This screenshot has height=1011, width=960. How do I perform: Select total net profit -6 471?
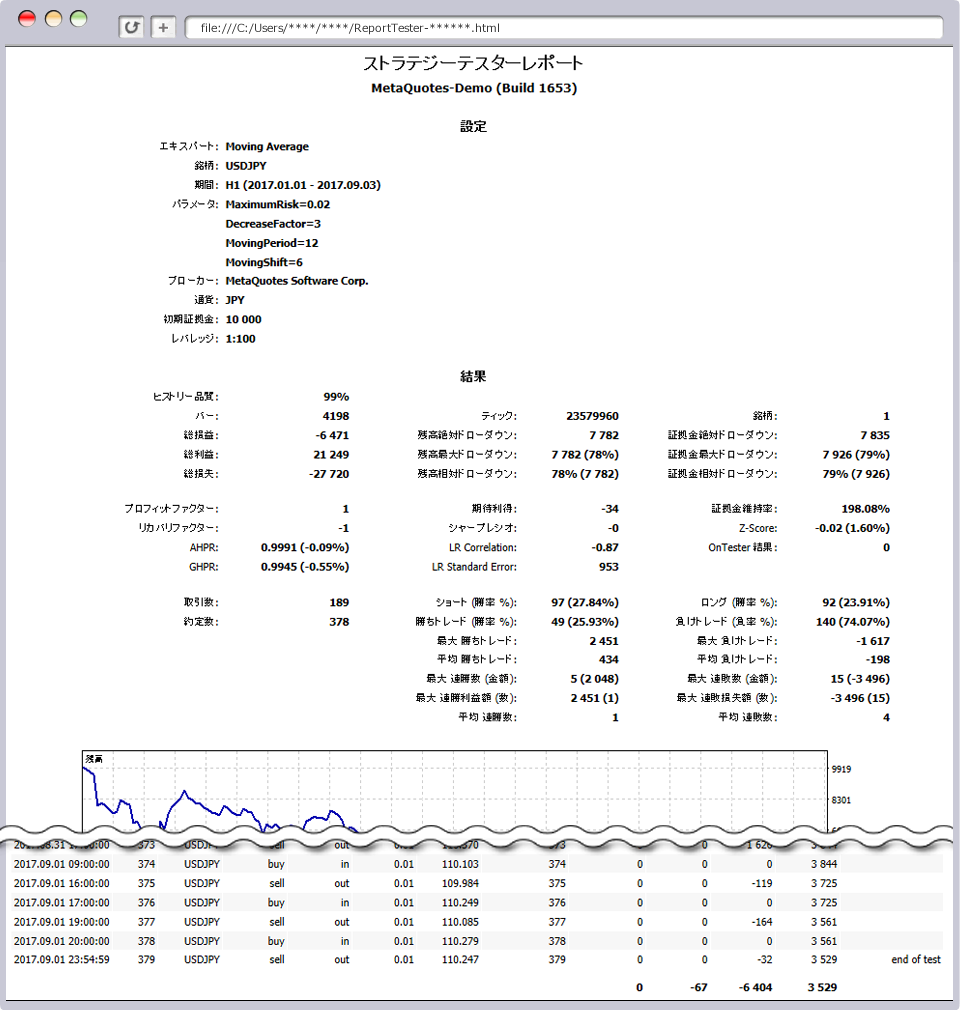pos(332,435)
